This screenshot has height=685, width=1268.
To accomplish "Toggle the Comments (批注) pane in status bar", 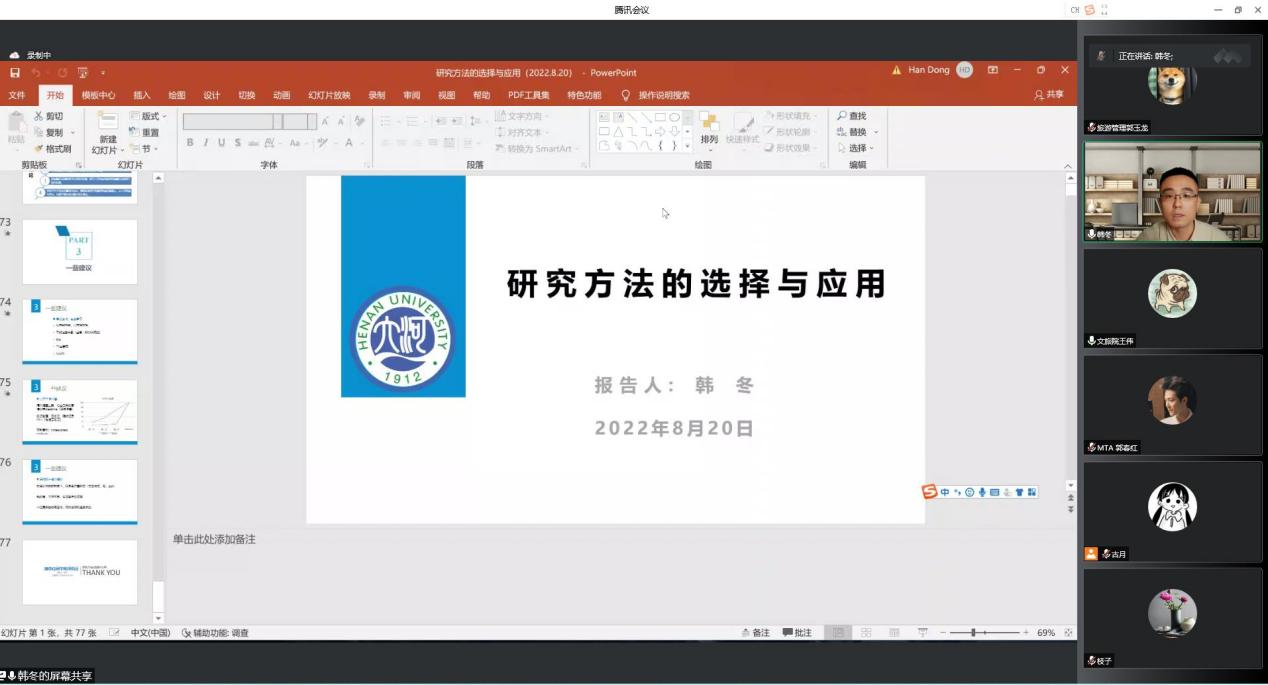I will (x=797, y=633).
